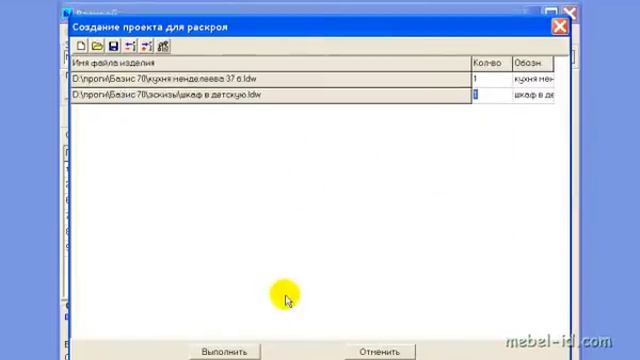Click designation cell reading шкаф в де
640x360 pixels.
pyautogui.click(x=533, y=95)
